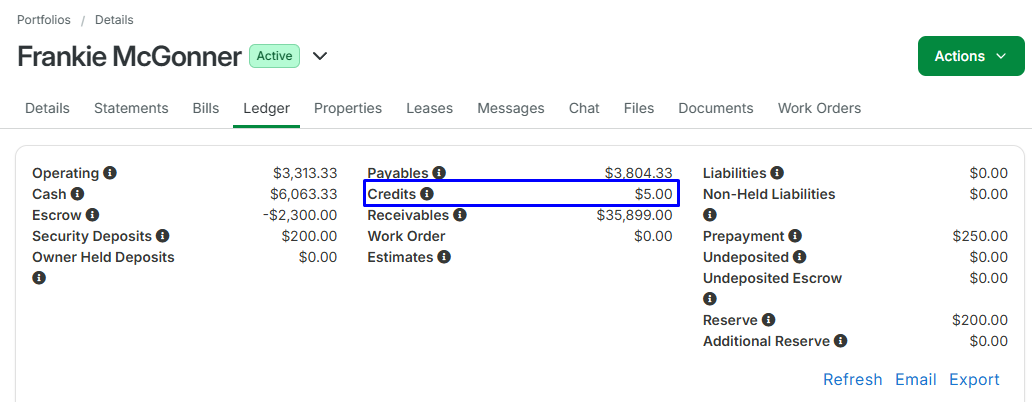Go to the Properties tab
The height and width of the screenshot is (402, 1032).
pos(348,108)
